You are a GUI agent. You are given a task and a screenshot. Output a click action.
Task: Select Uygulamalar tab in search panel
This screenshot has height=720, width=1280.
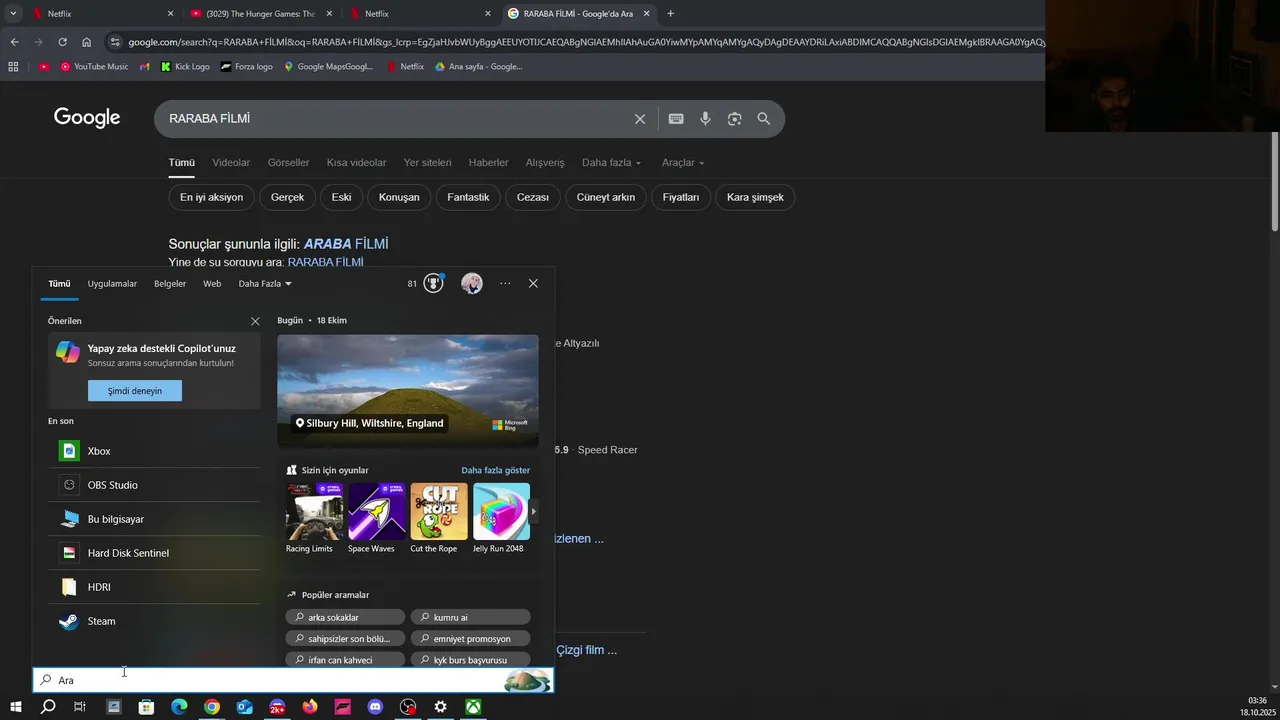pos(112,284)
